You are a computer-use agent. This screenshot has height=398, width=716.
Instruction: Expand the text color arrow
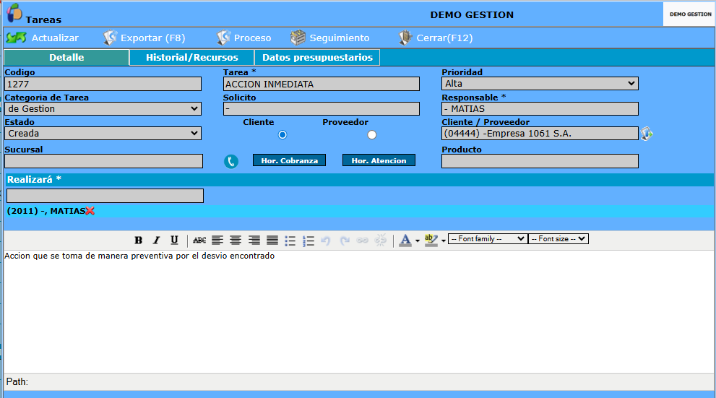(x=417, y=241)
